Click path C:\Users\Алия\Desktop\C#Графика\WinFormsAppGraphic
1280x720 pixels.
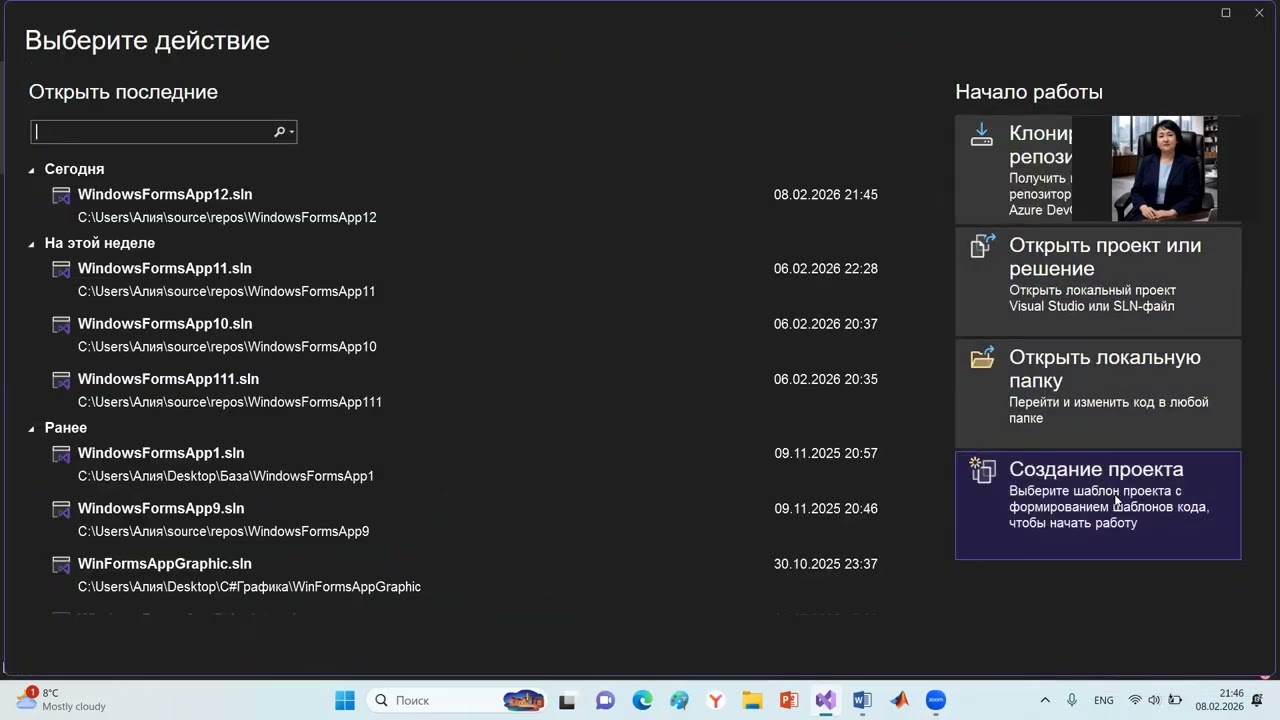click(x=249, y=587)
